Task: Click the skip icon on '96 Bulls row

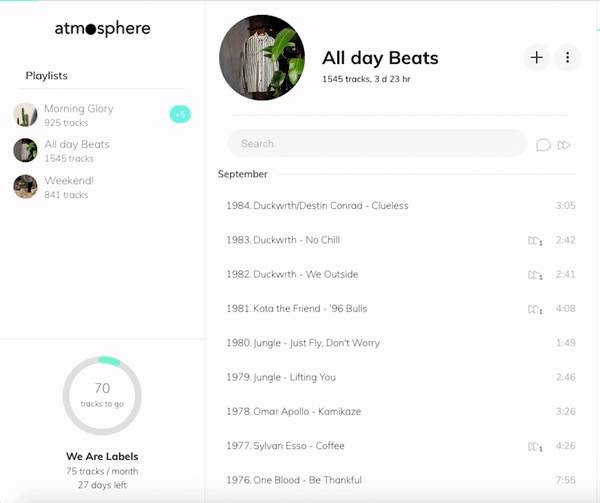Action: pyautogui.click(x=535, y=309)
